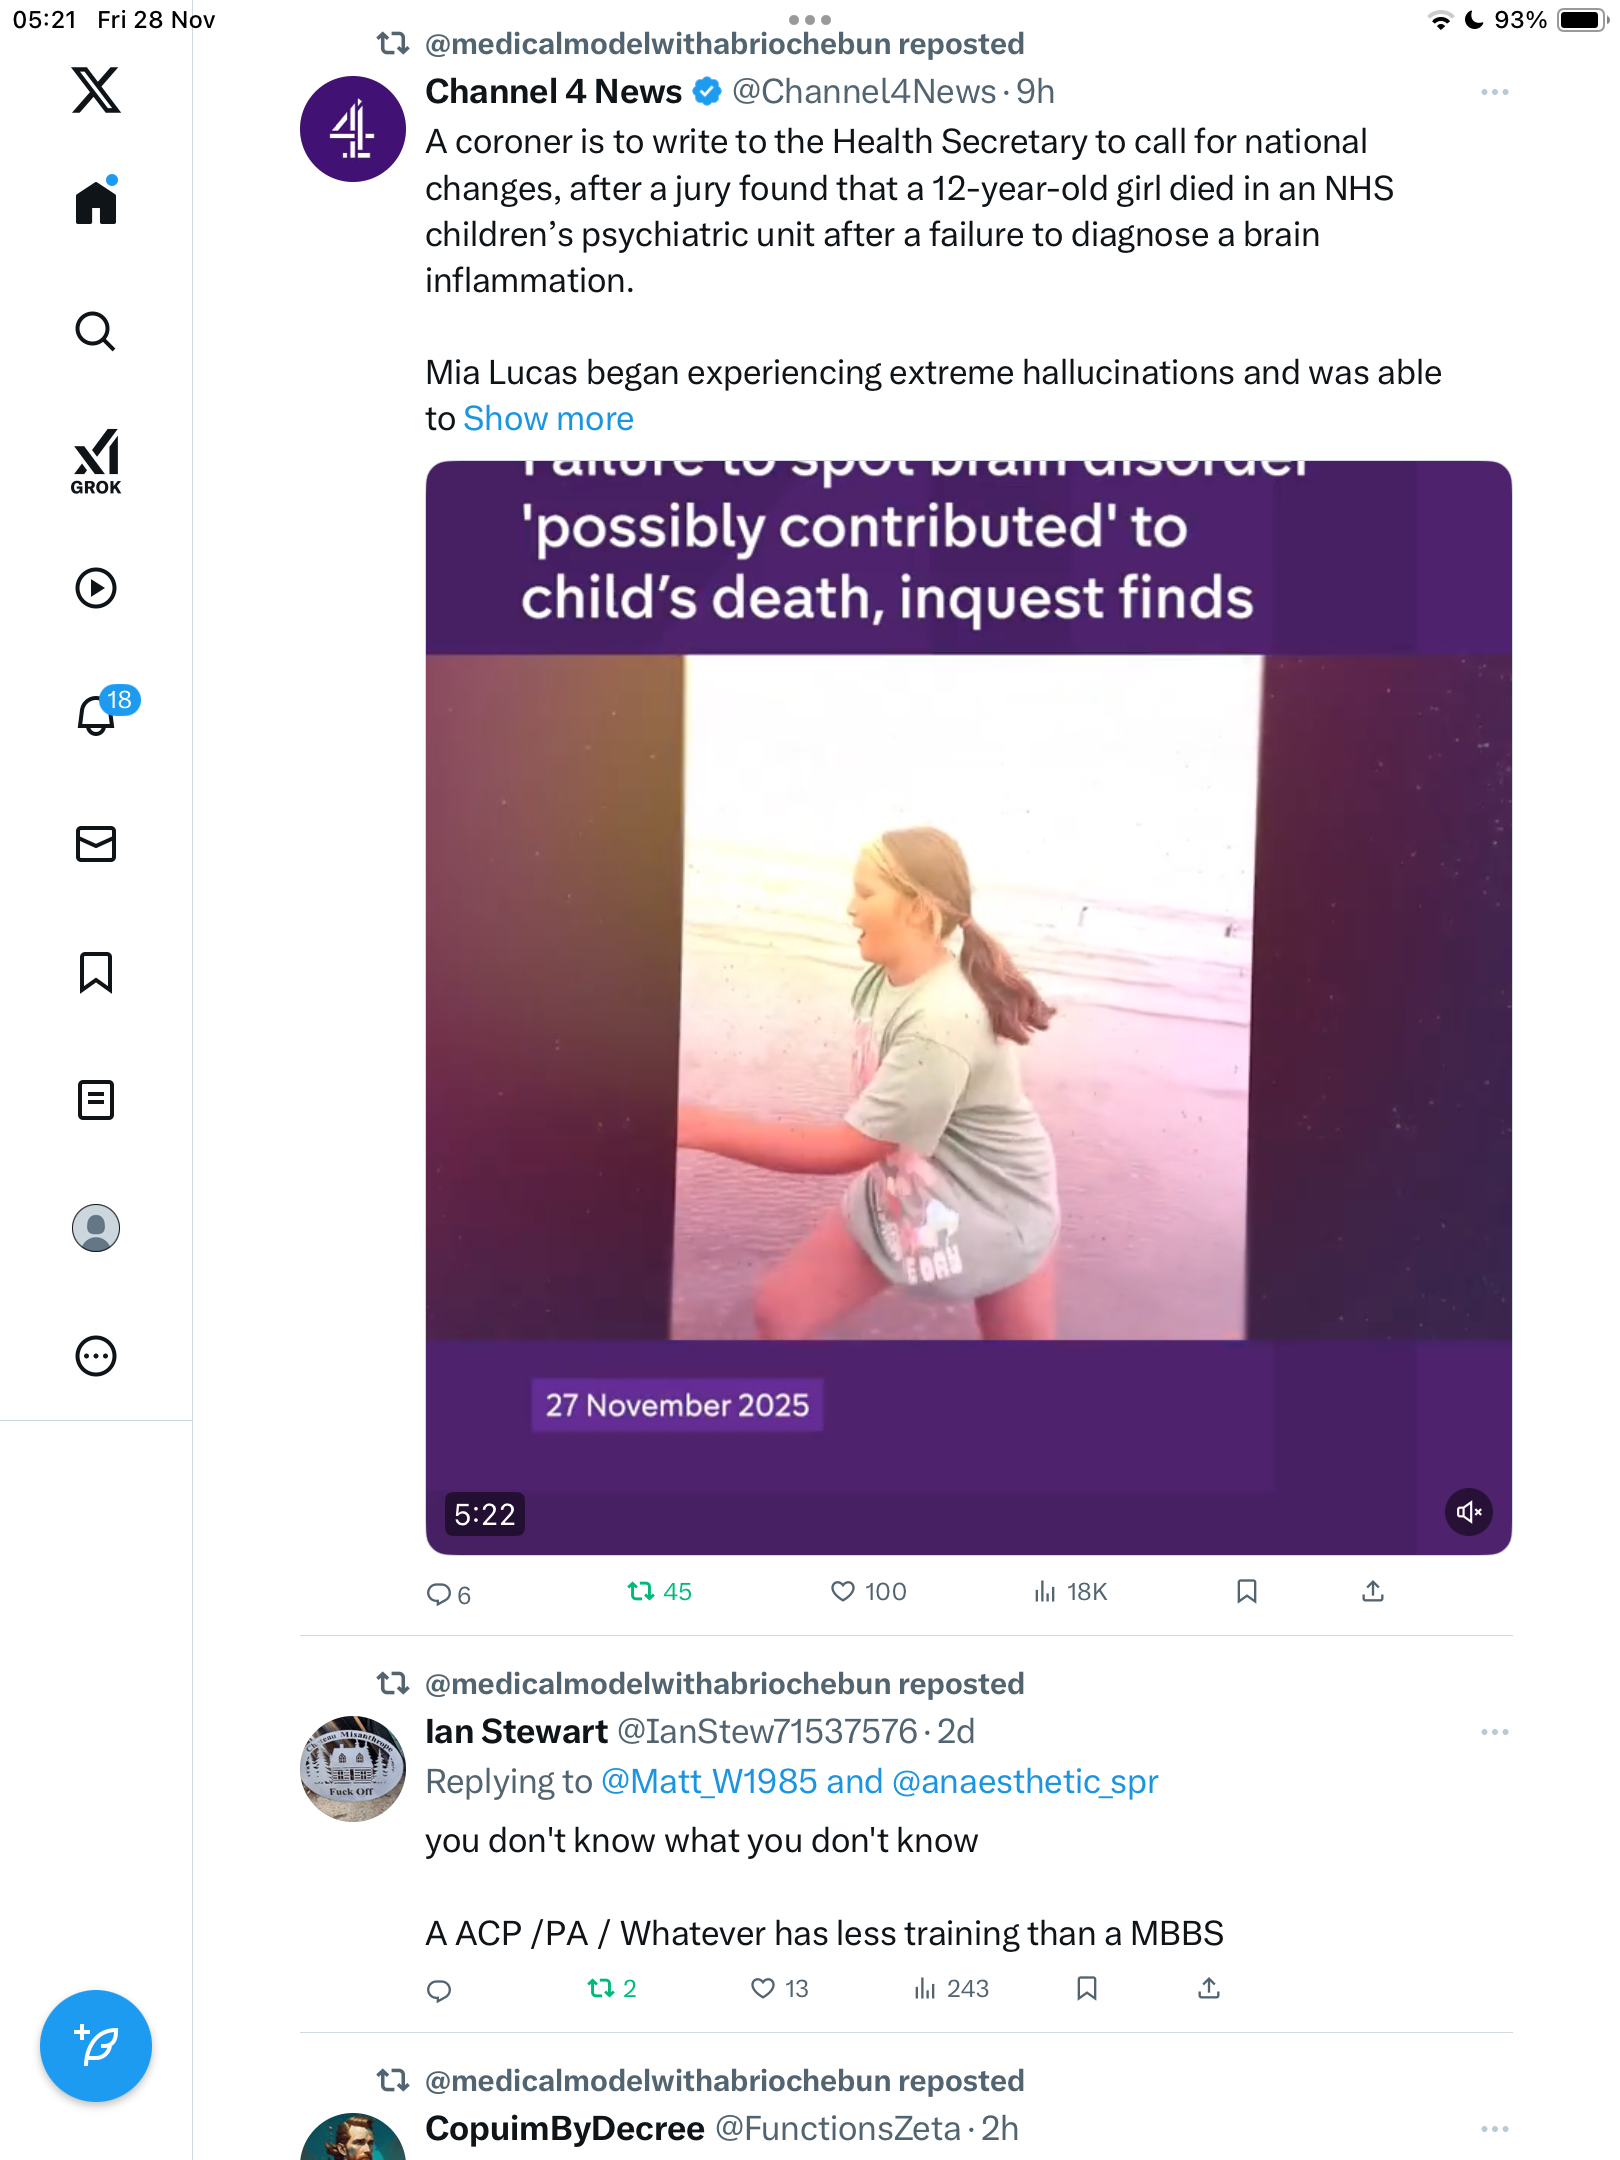Image resolution: width=1620 pixels, height=2160 pixels.
Task: Open the Bookmarks page in sidebar
Action: 96,972
